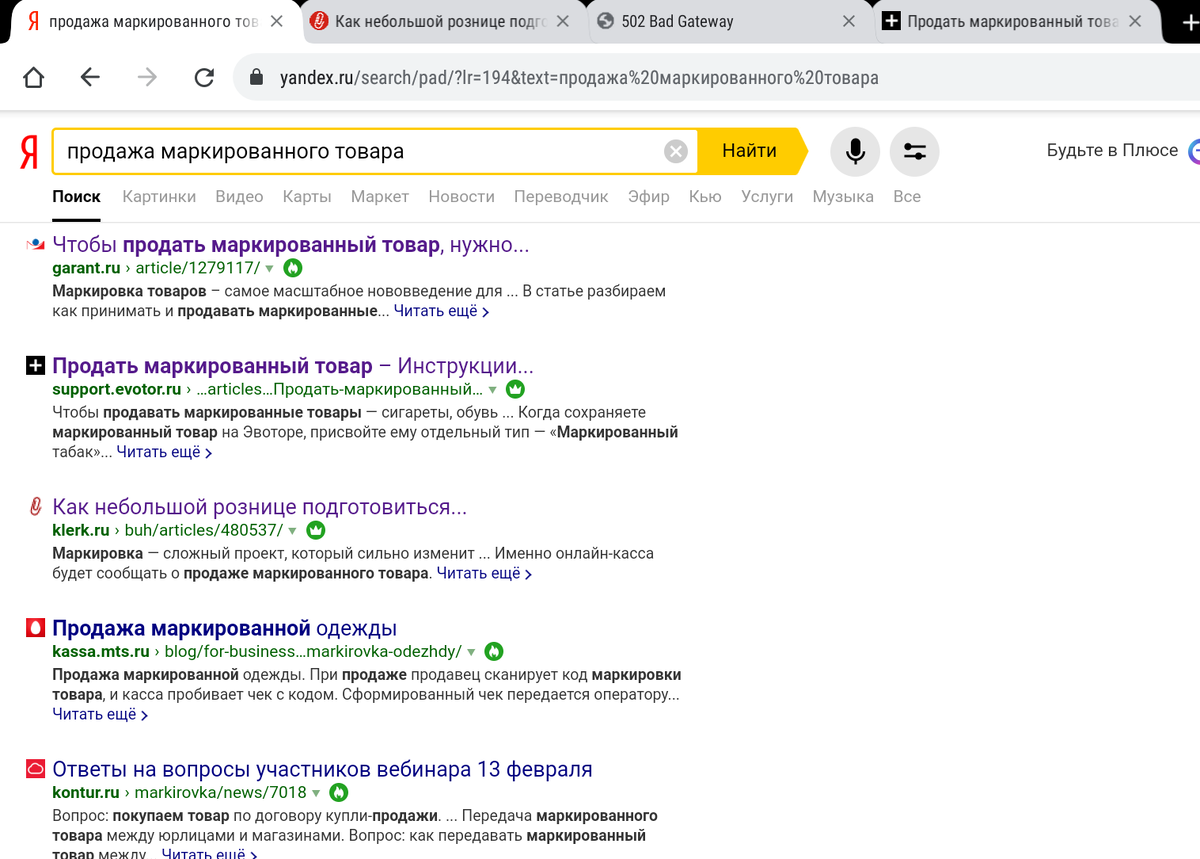
Task: Navigate back with the left arrow
Action: [90, 78]
